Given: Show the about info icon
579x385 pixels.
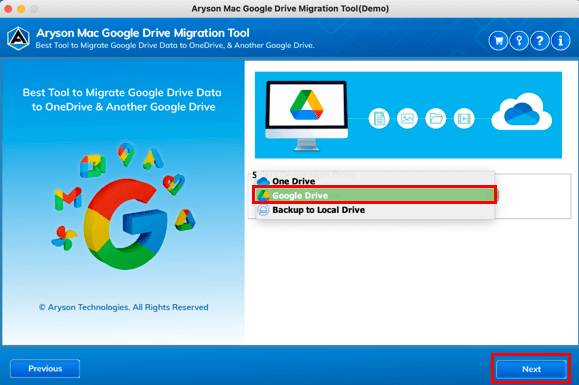Looking at the screenshot, I should tap(561, 41).
